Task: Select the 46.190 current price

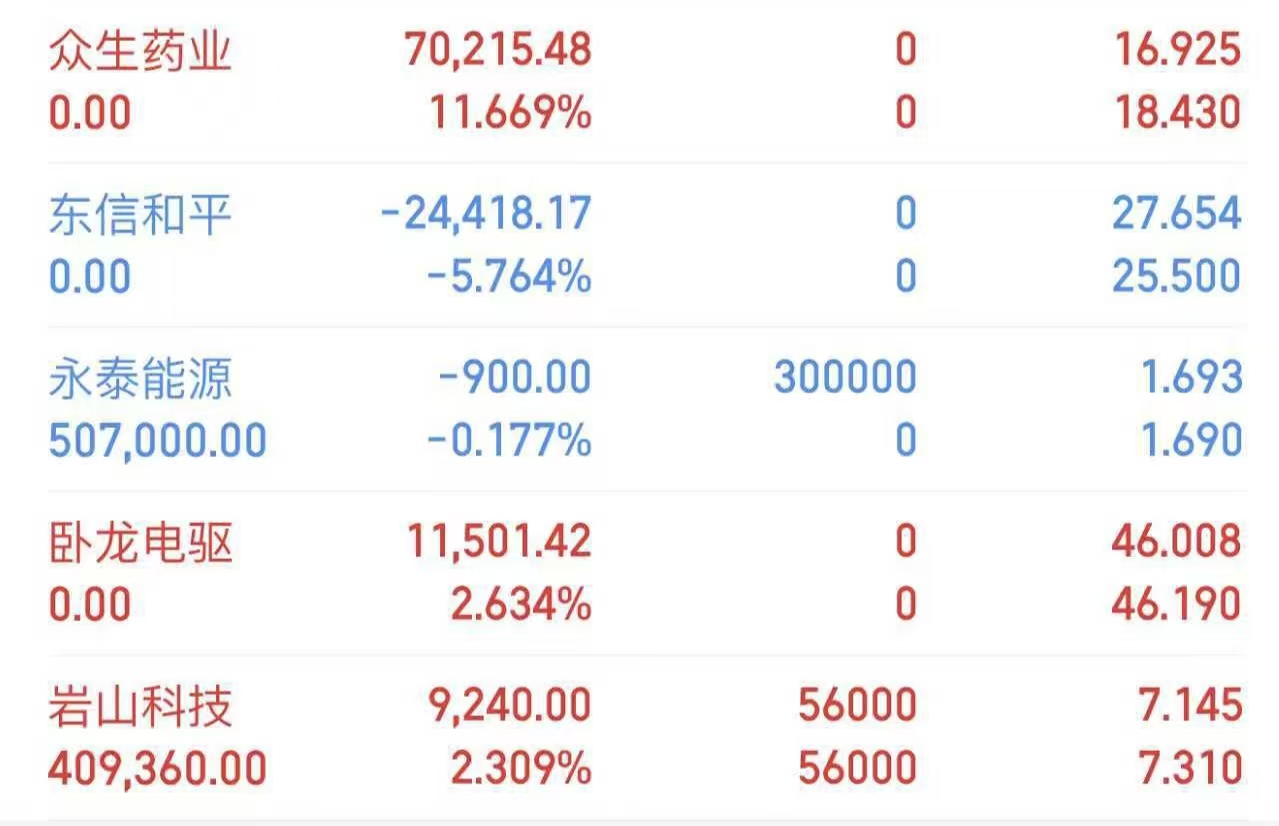Action: [1176, 604]
